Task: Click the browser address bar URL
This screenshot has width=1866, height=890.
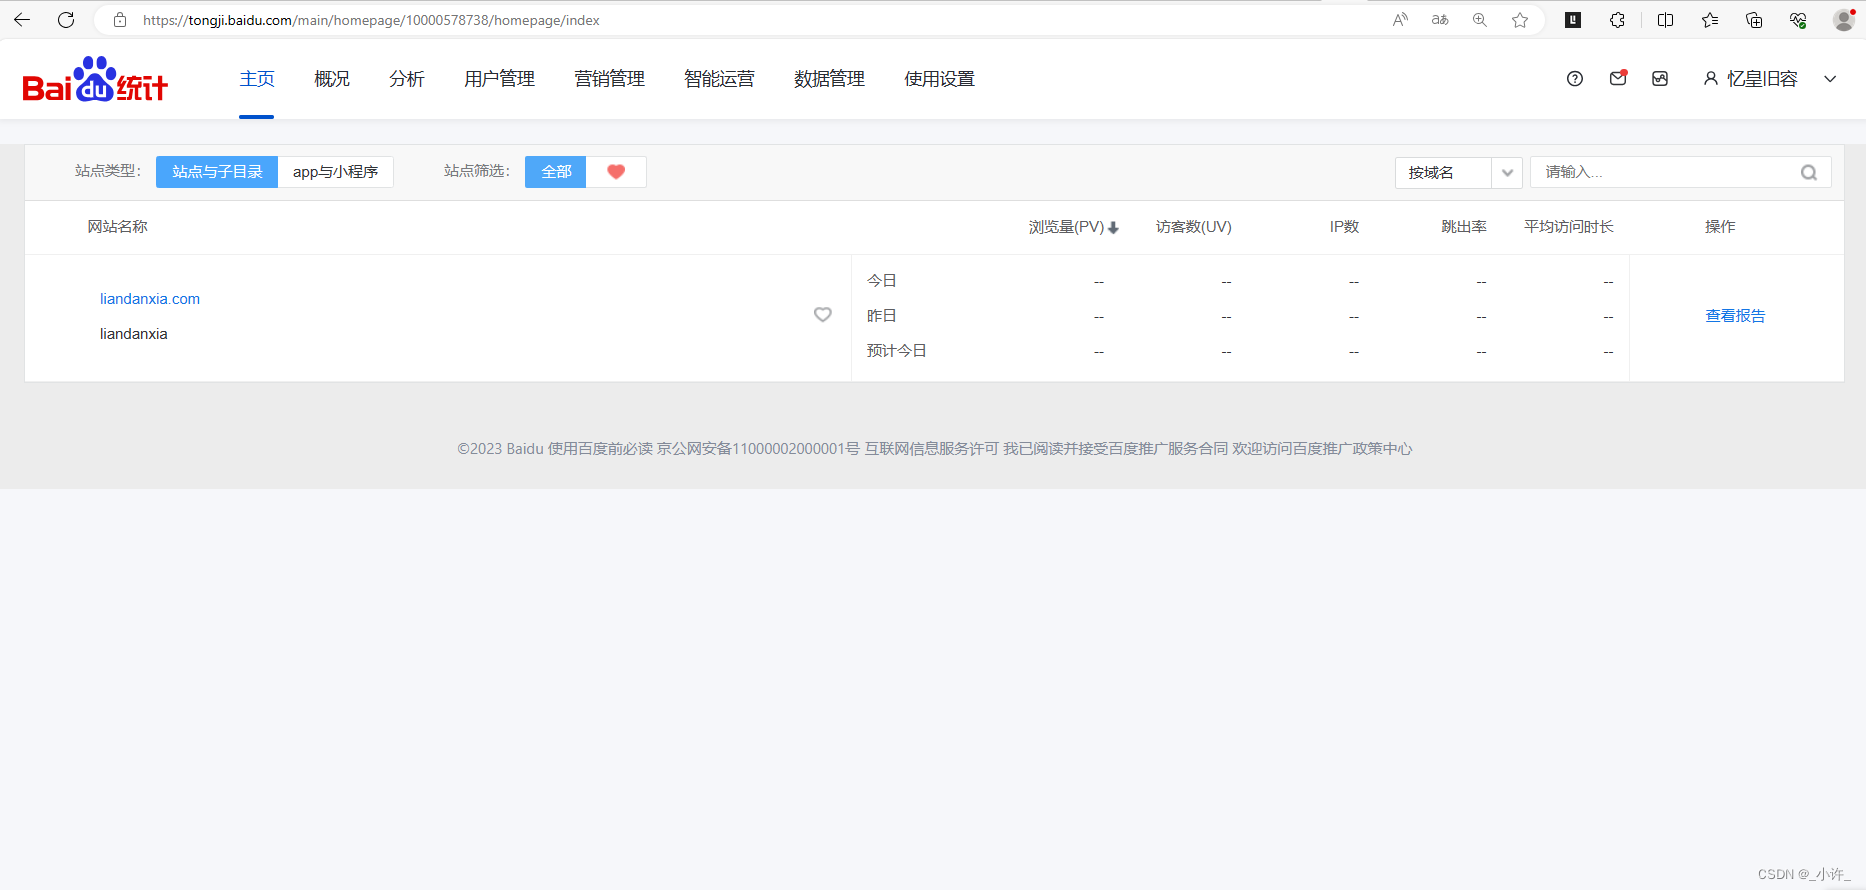Action: coord(371,20)
